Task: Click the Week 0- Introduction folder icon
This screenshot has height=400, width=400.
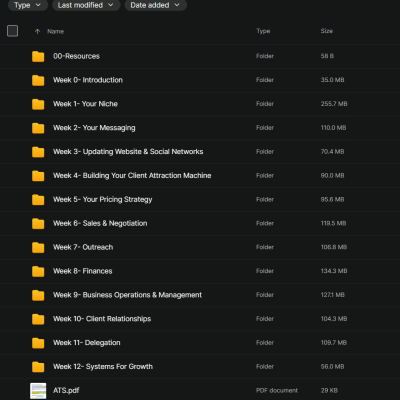Action: coord(38,80)
